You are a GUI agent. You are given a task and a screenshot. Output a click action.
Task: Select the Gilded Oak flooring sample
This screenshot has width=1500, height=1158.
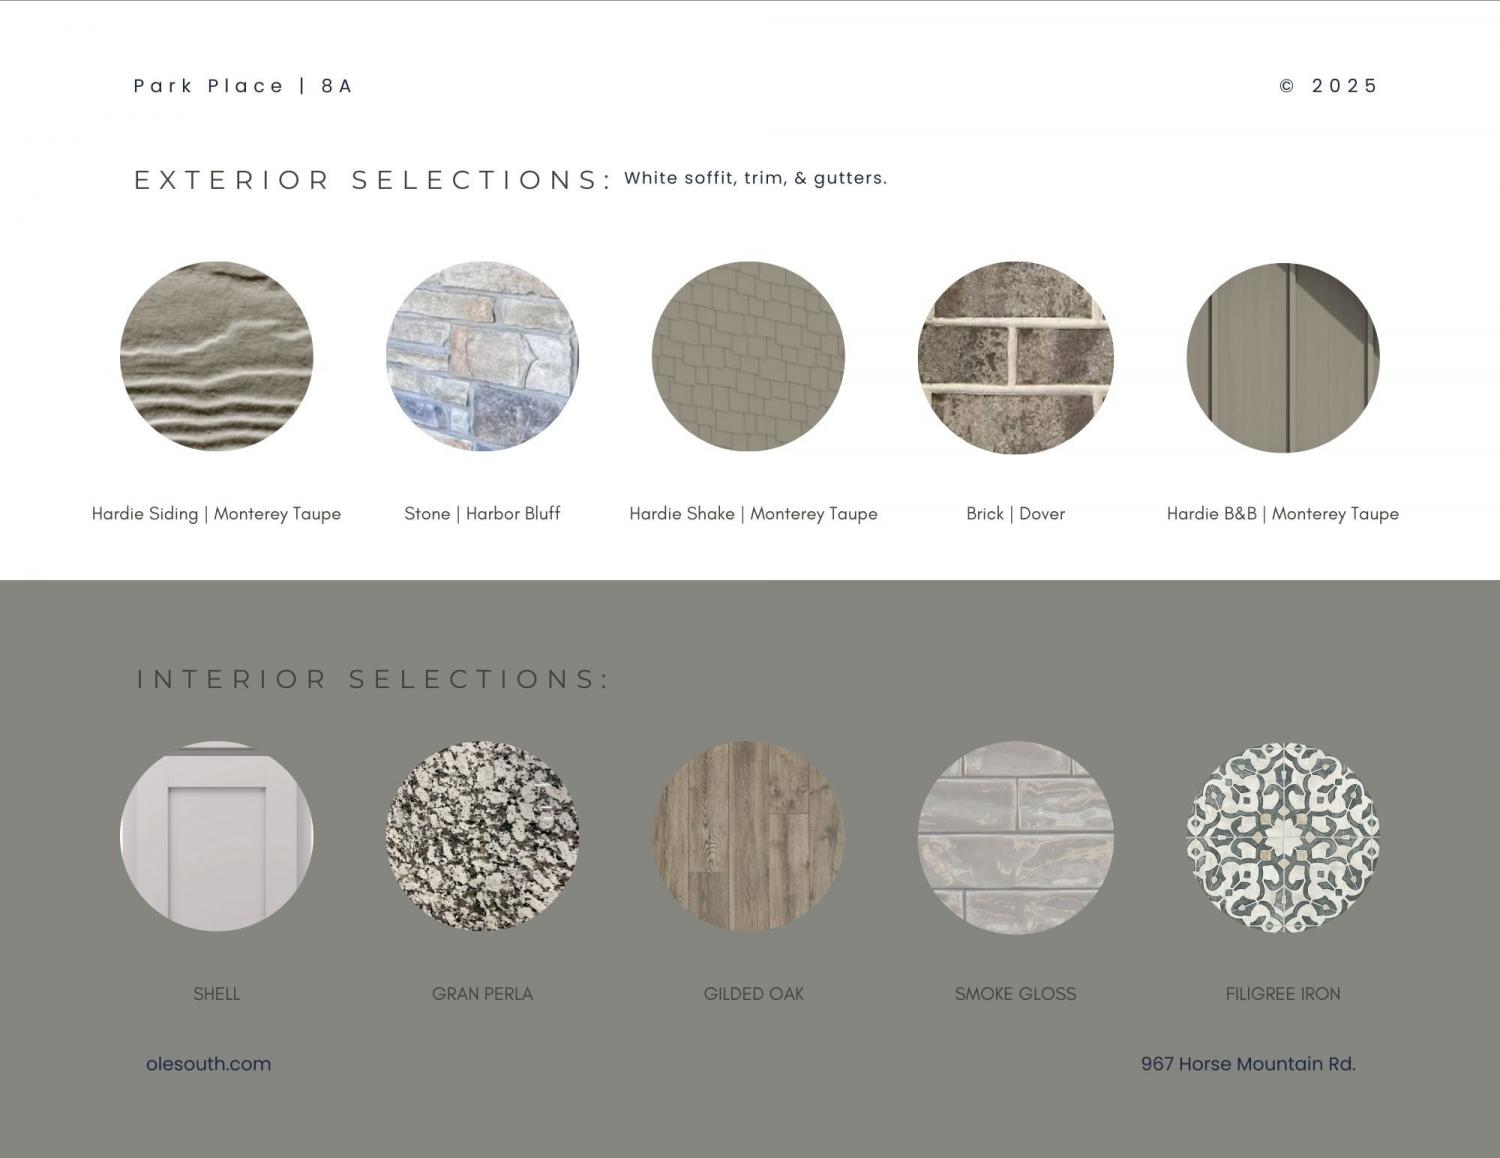pos(748,836)
